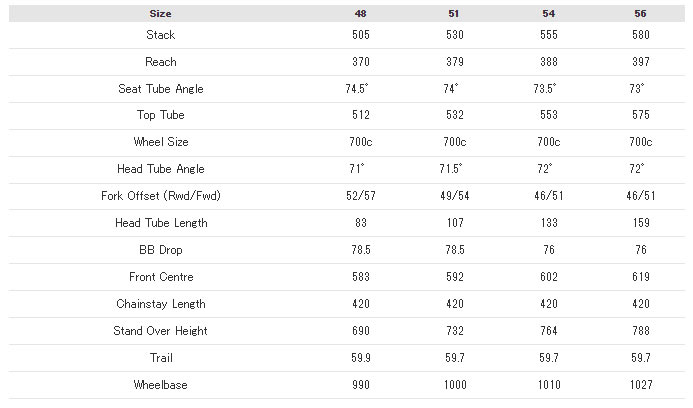The width and height of the screenshot is (693, 408).
Task: Select the size 54 column header
Action: [548, 14]
